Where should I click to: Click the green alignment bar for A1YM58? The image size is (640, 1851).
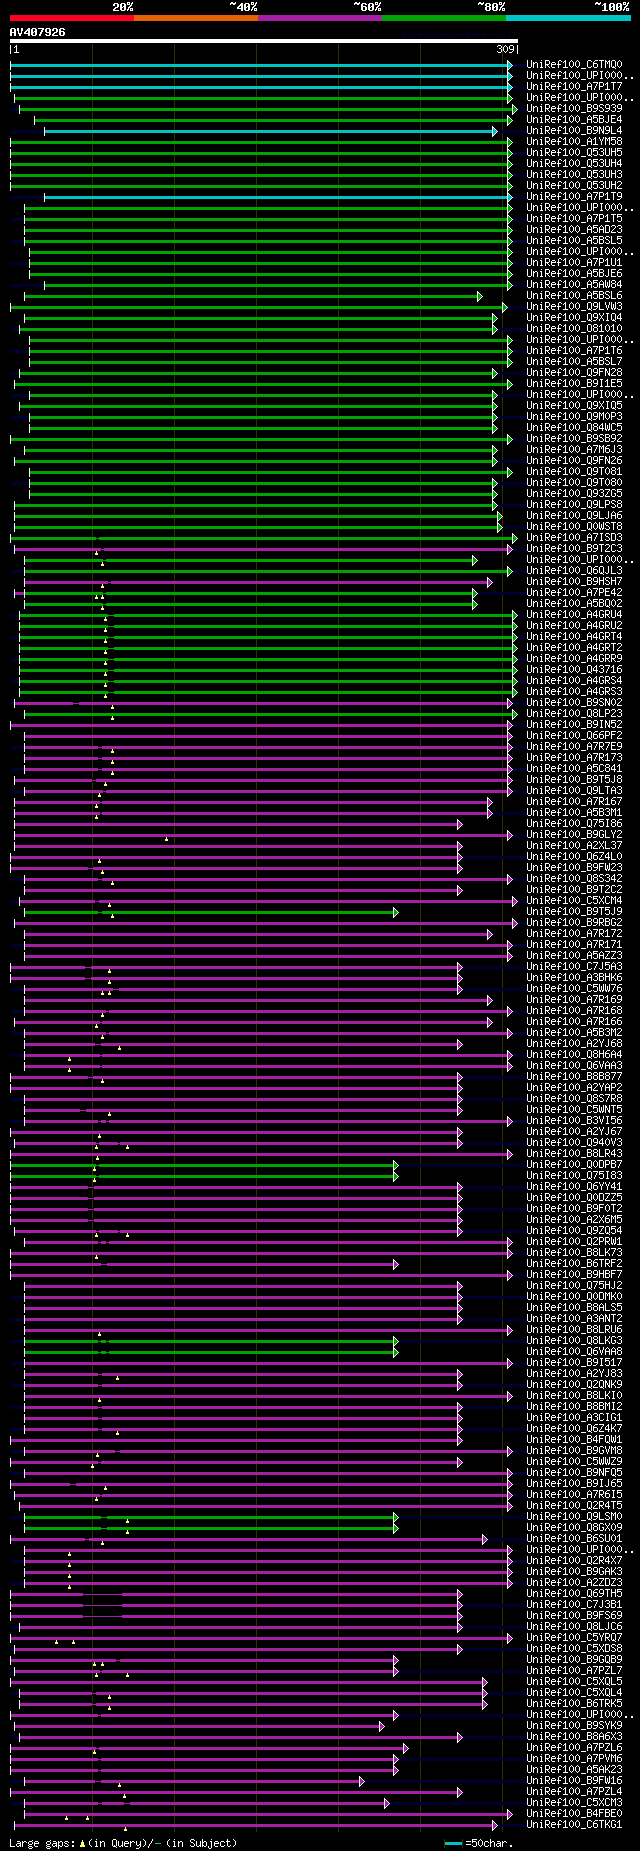261,142
